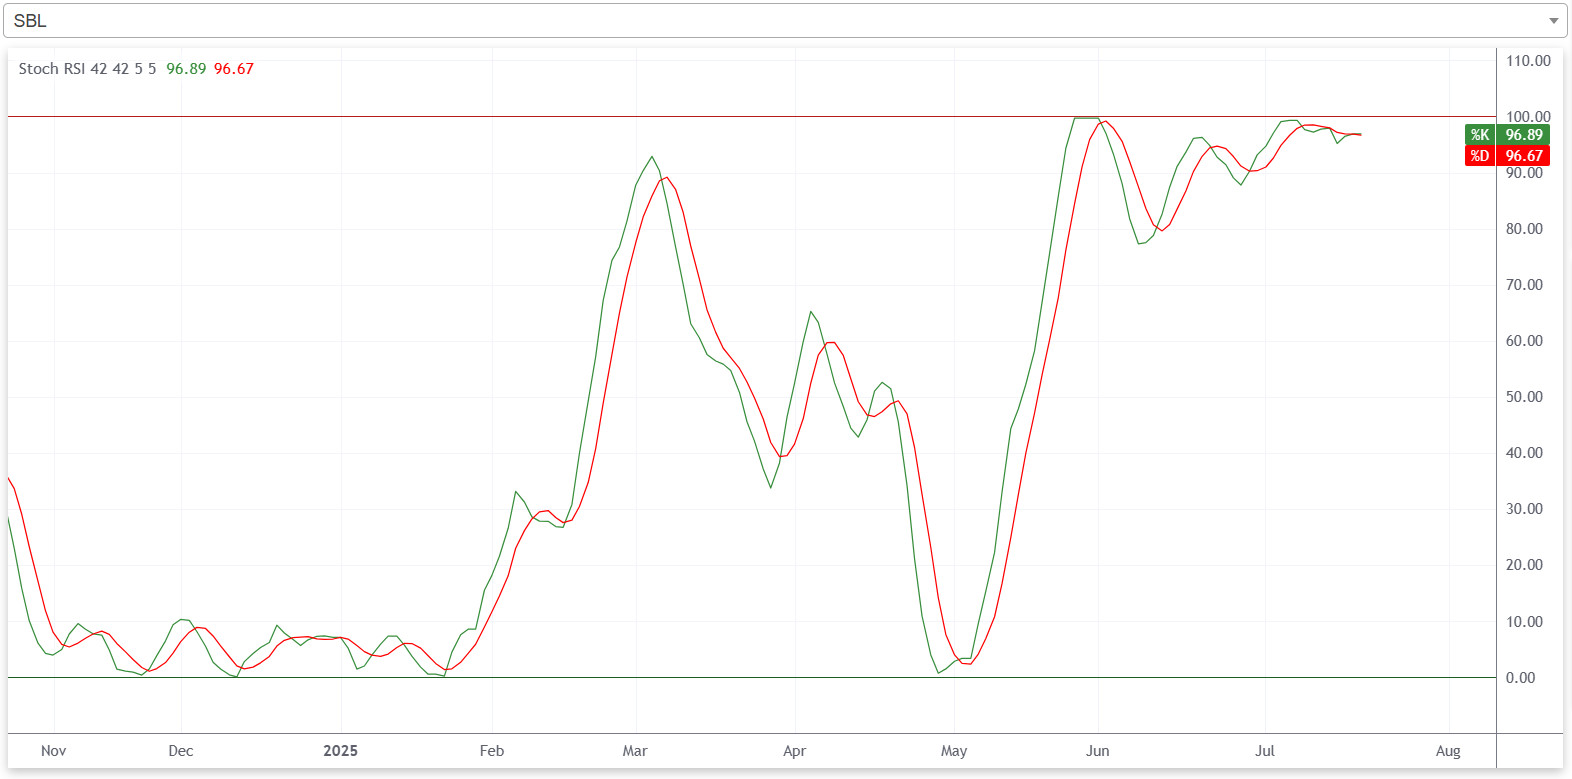Select the red %D 96.67 price label
Image resolution: width=1572 pixels, height=779 pixels.
(x=1507, y=156)
